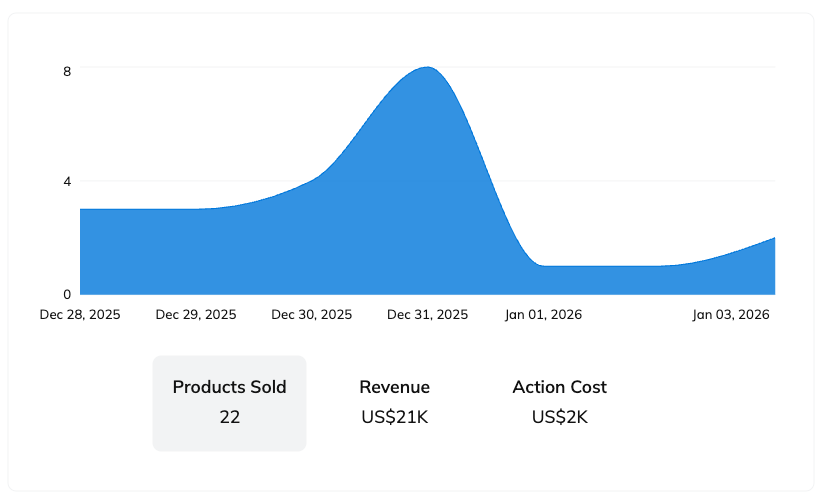Click the y-axis label 4

[x=67, y=182]
